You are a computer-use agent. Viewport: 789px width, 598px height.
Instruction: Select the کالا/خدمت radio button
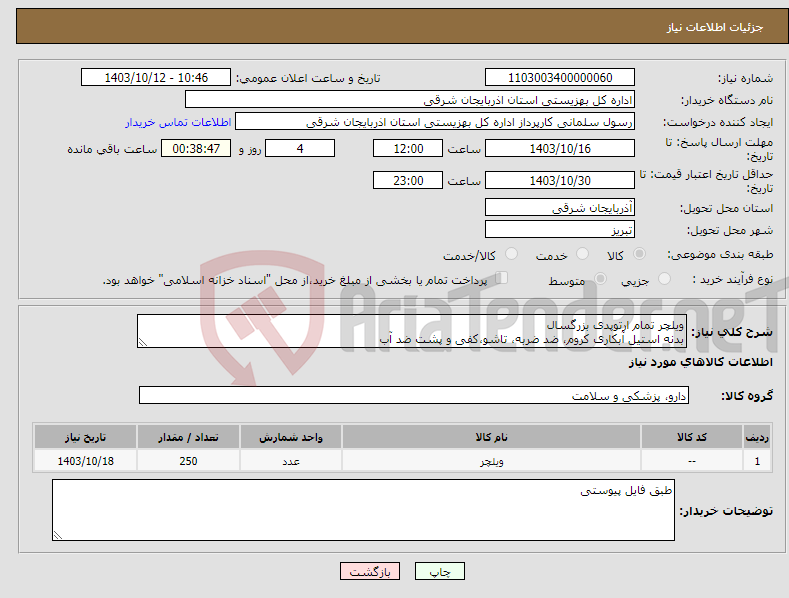click(x=511, y=254)
